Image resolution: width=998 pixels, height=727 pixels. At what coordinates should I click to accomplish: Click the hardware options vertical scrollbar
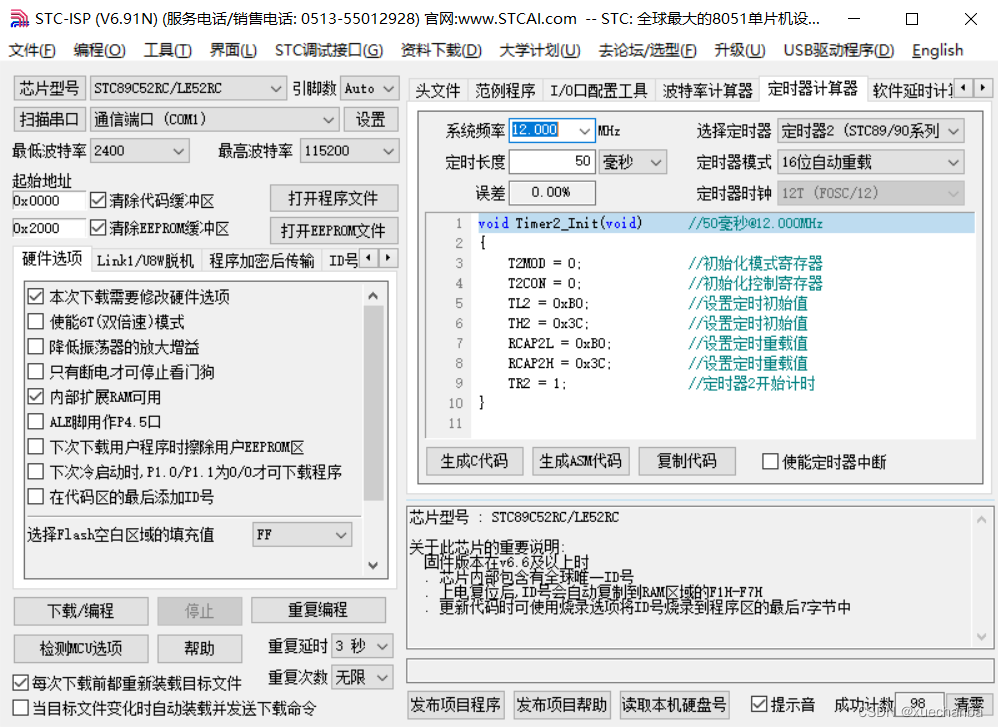pyautogui.click(x=374, y=404)
